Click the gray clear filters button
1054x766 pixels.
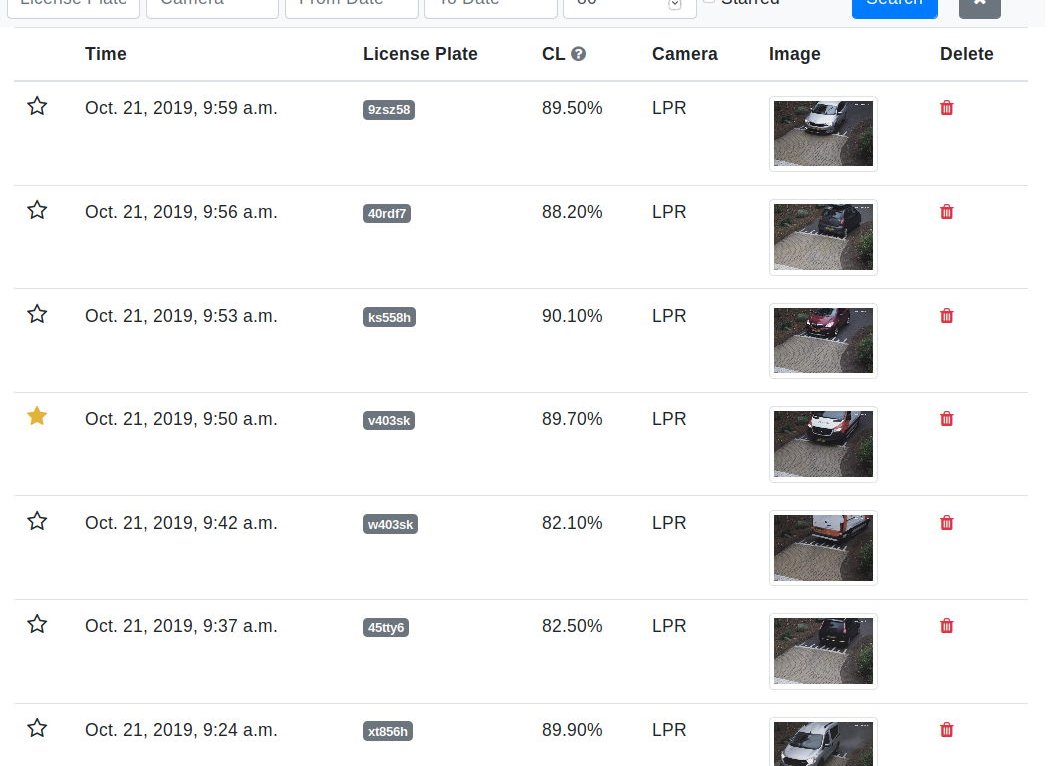click(979, 5)
